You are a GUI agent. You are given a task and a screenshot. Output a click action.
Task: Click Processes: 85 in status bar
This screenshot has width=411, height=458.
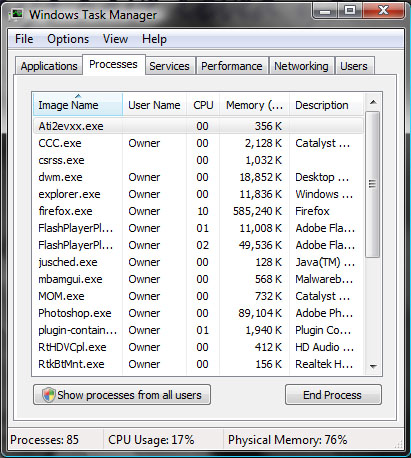pos(44,440)
